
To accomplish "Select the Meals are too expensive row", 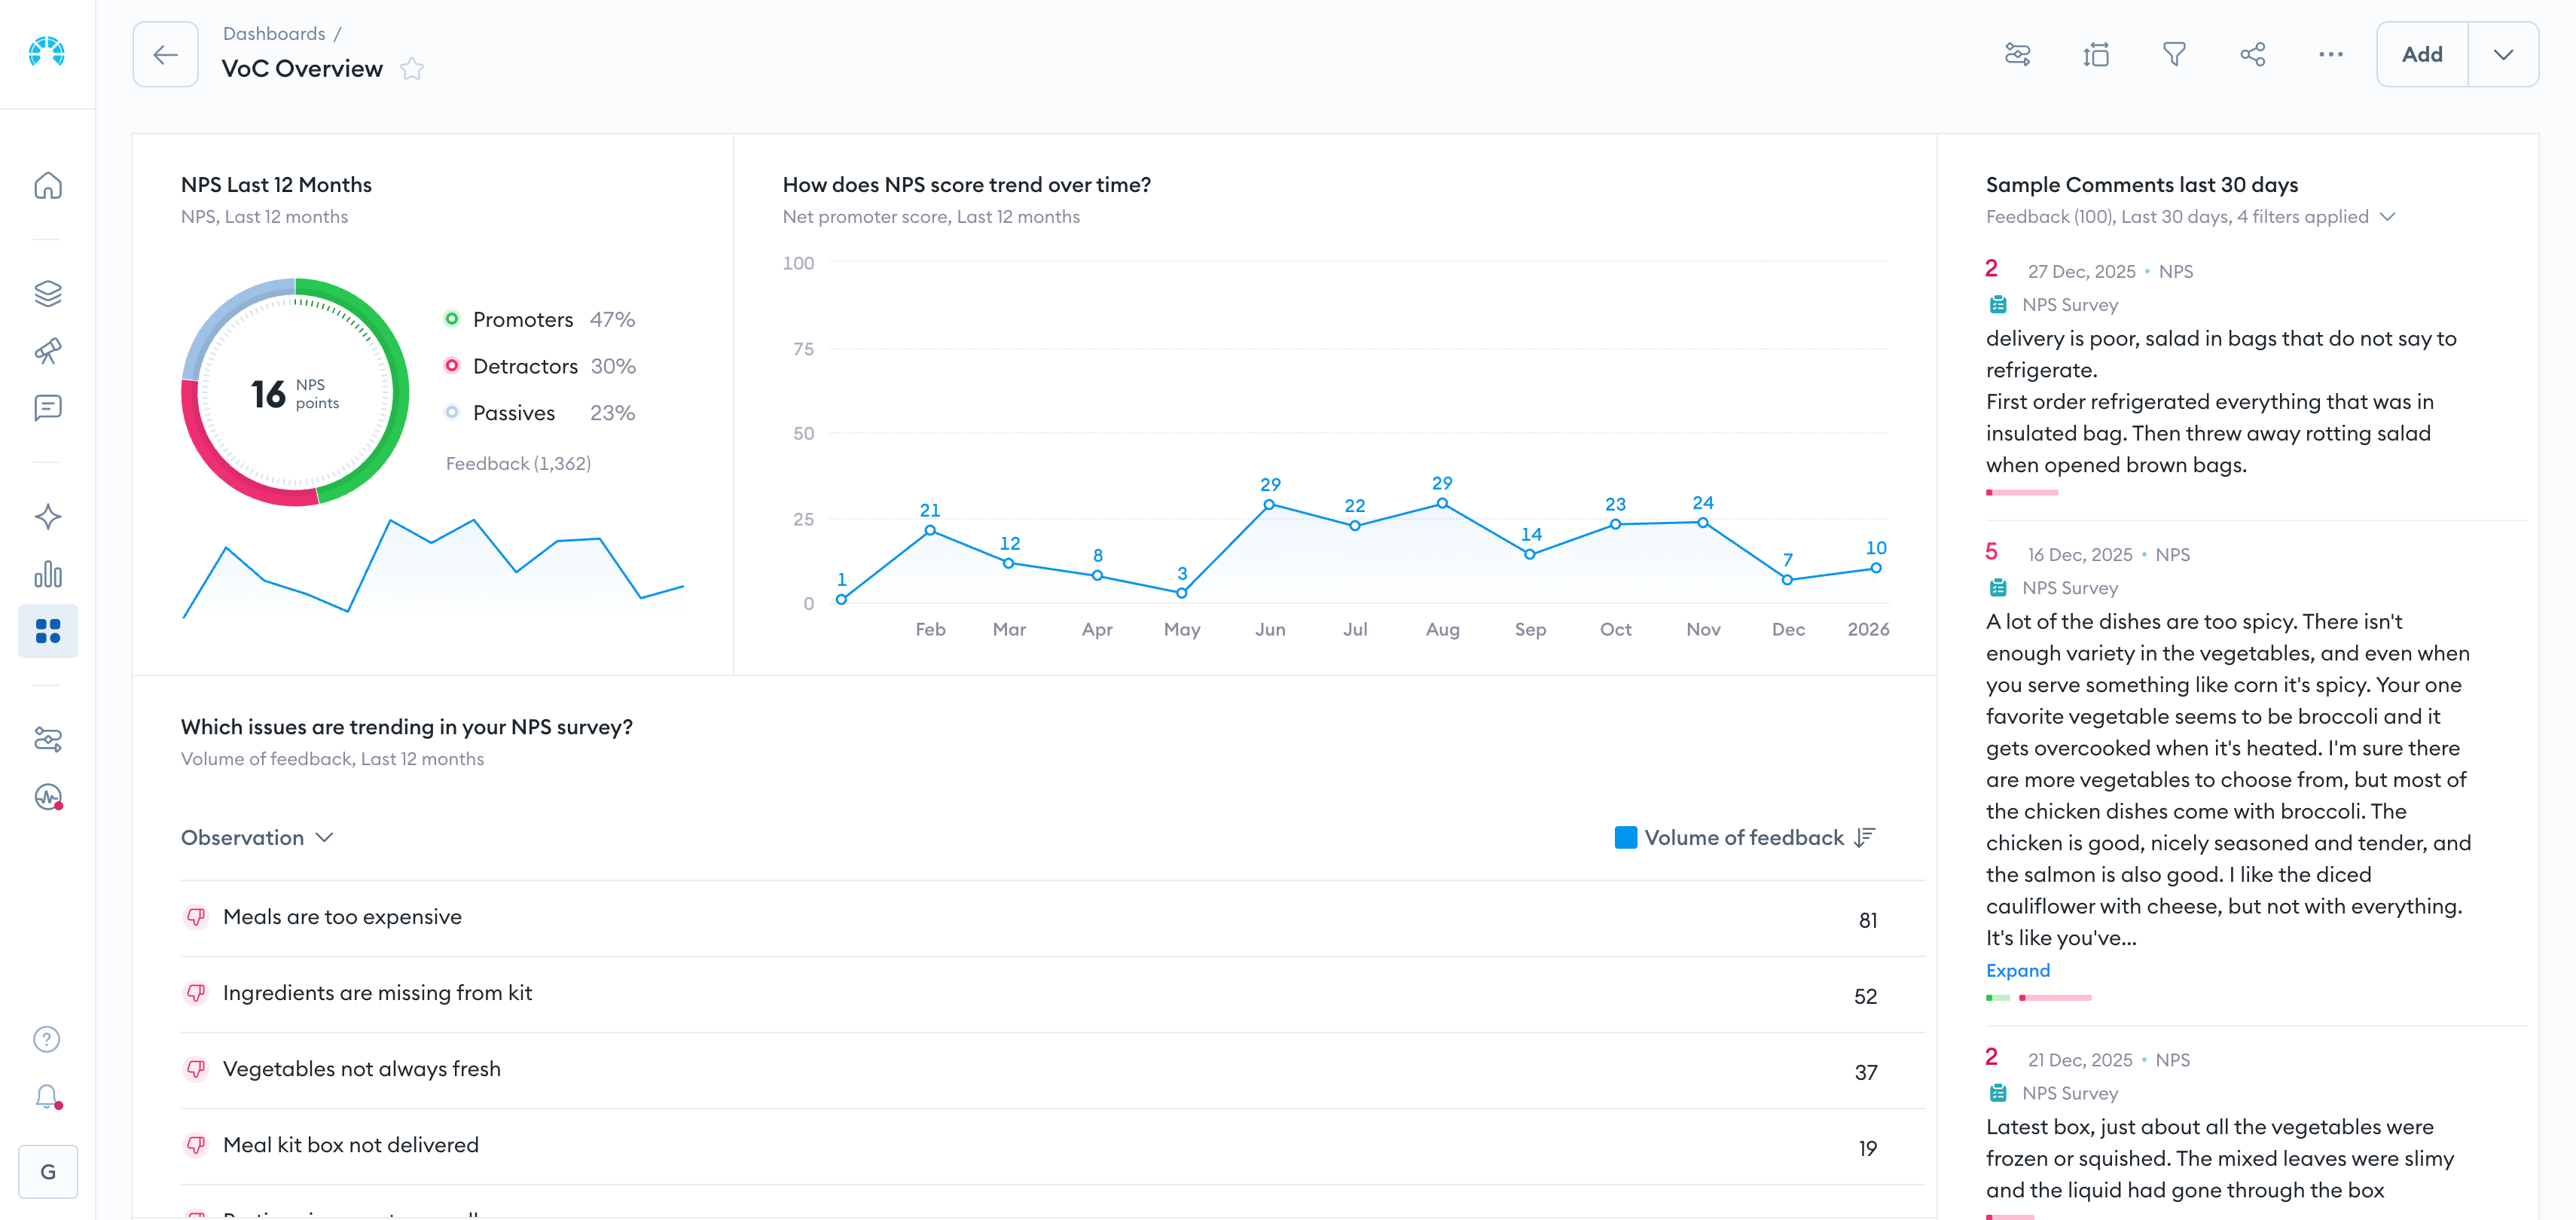I will (x=1053, y=918).
